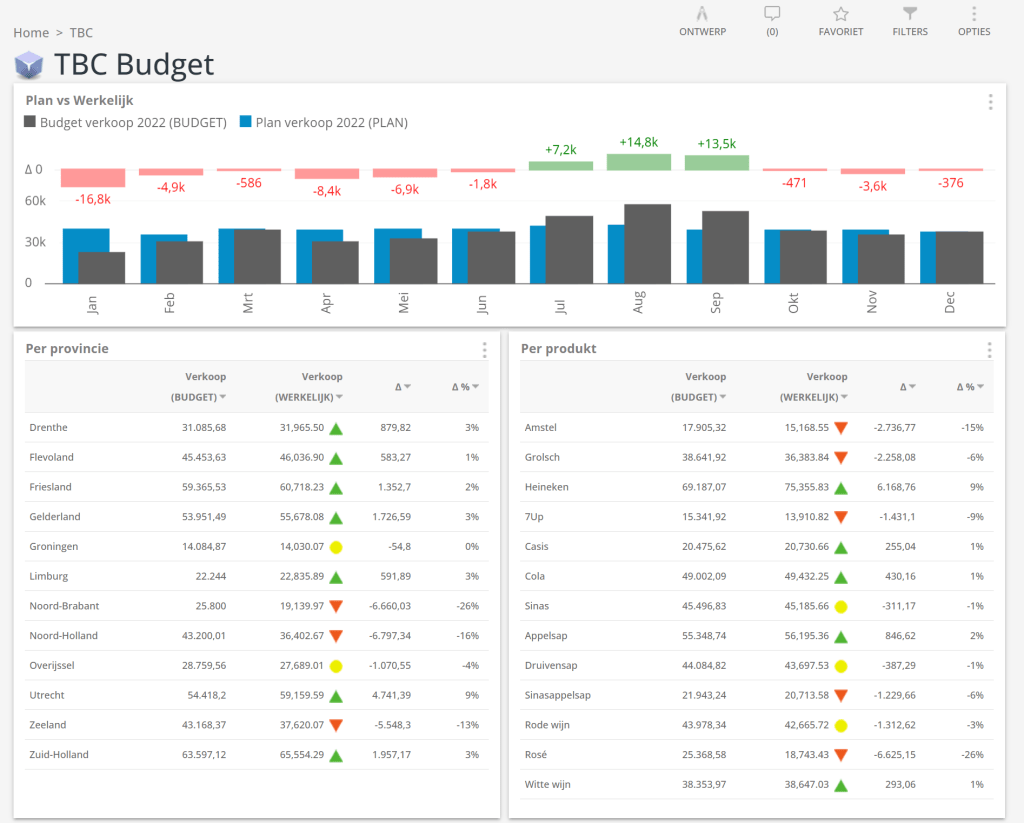1024x823 pixels.
Task: Navigate using the Home breadcrumb link
Action: [x=30, y=32]
